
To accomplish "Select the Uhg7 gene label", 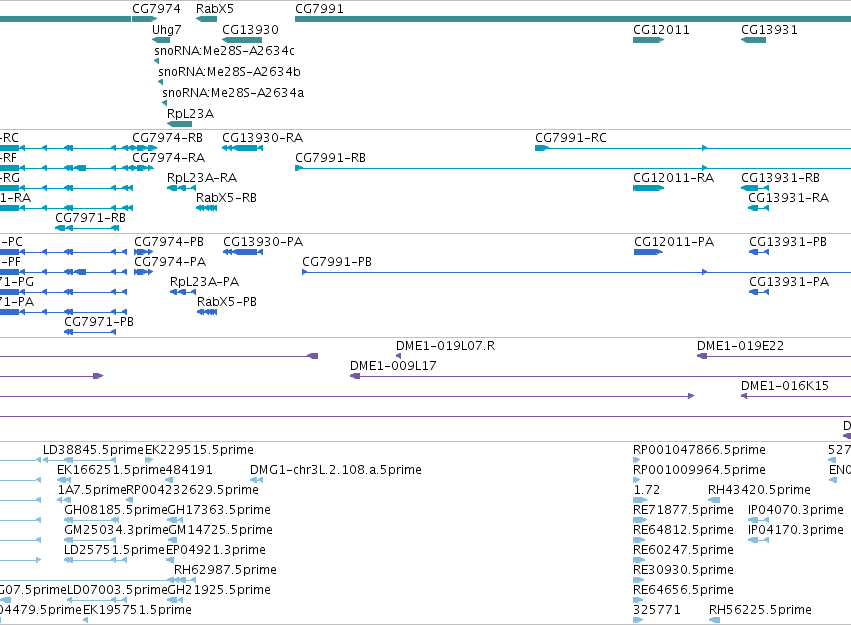I will coord(167,30).
